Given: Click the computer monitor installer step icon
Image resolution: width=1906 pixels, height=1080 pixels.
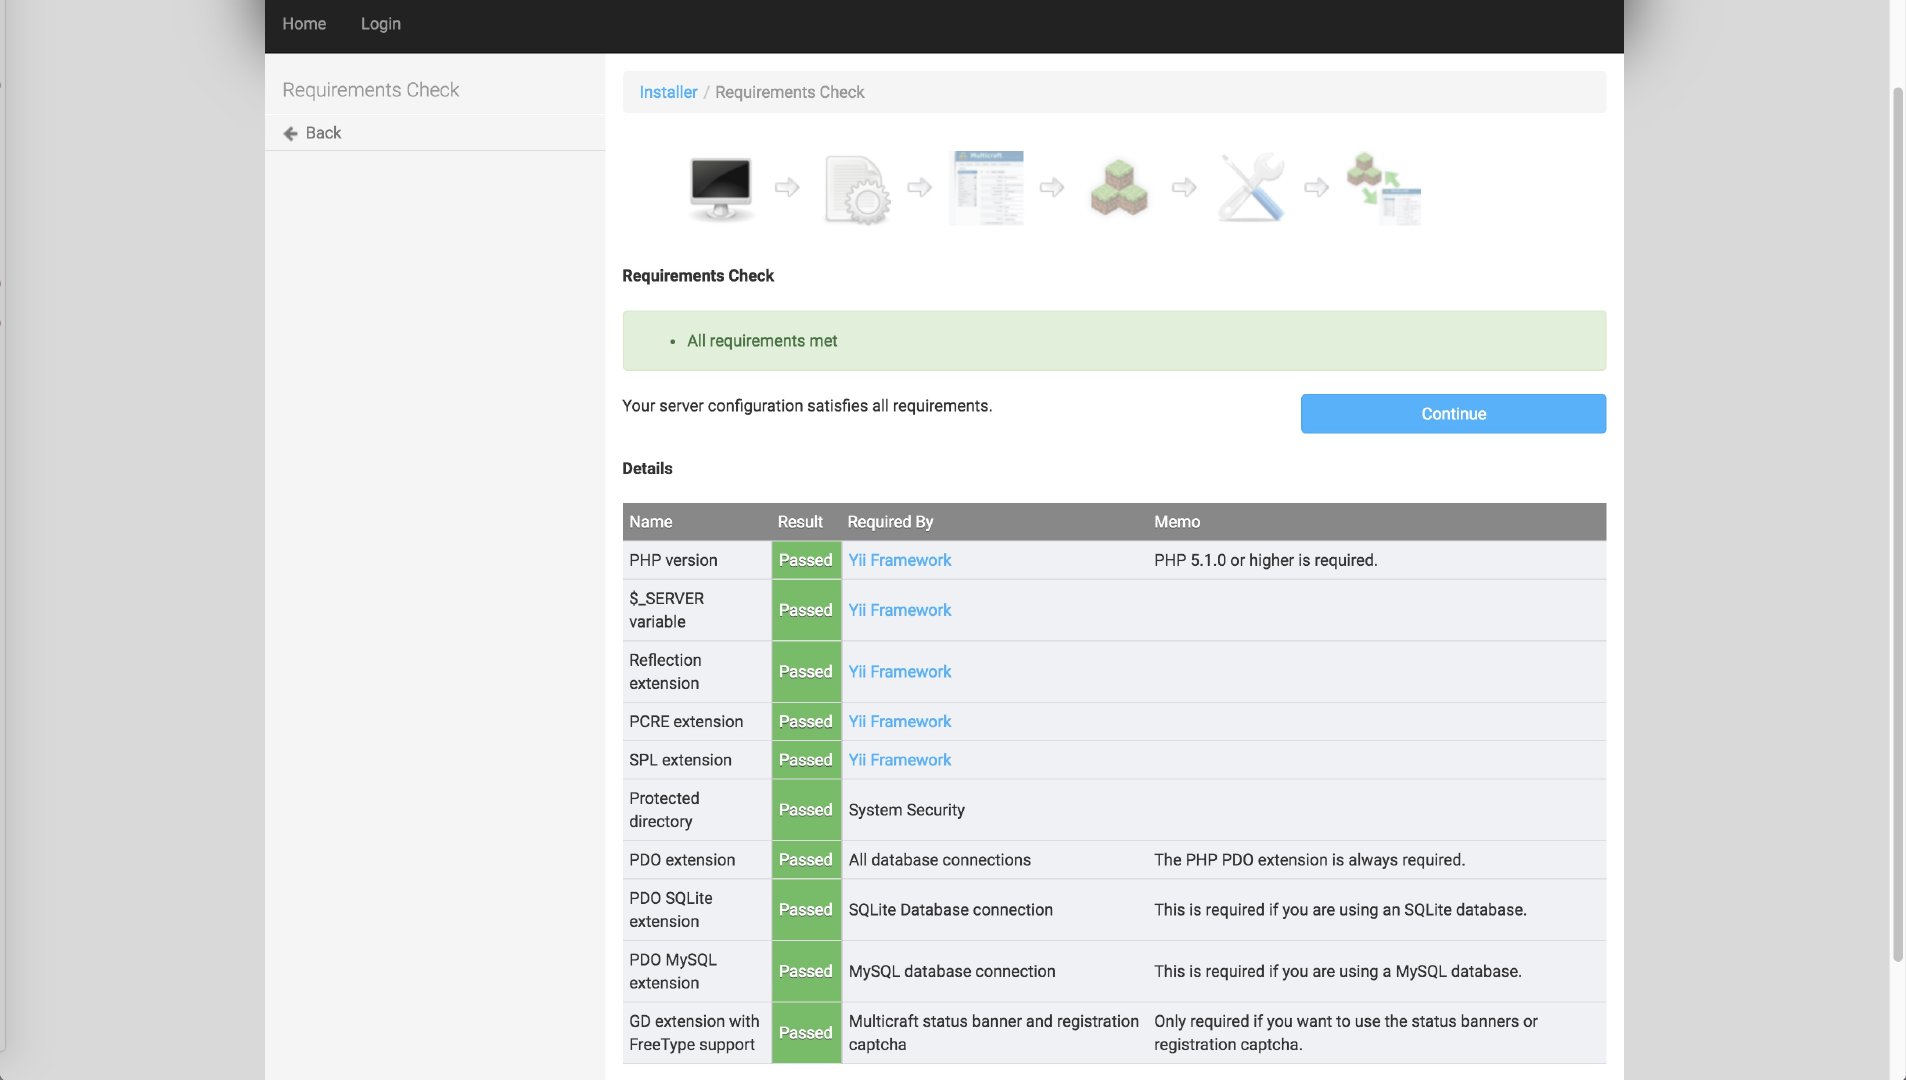Looking at the screenshot, I should [x=720, y=187].
